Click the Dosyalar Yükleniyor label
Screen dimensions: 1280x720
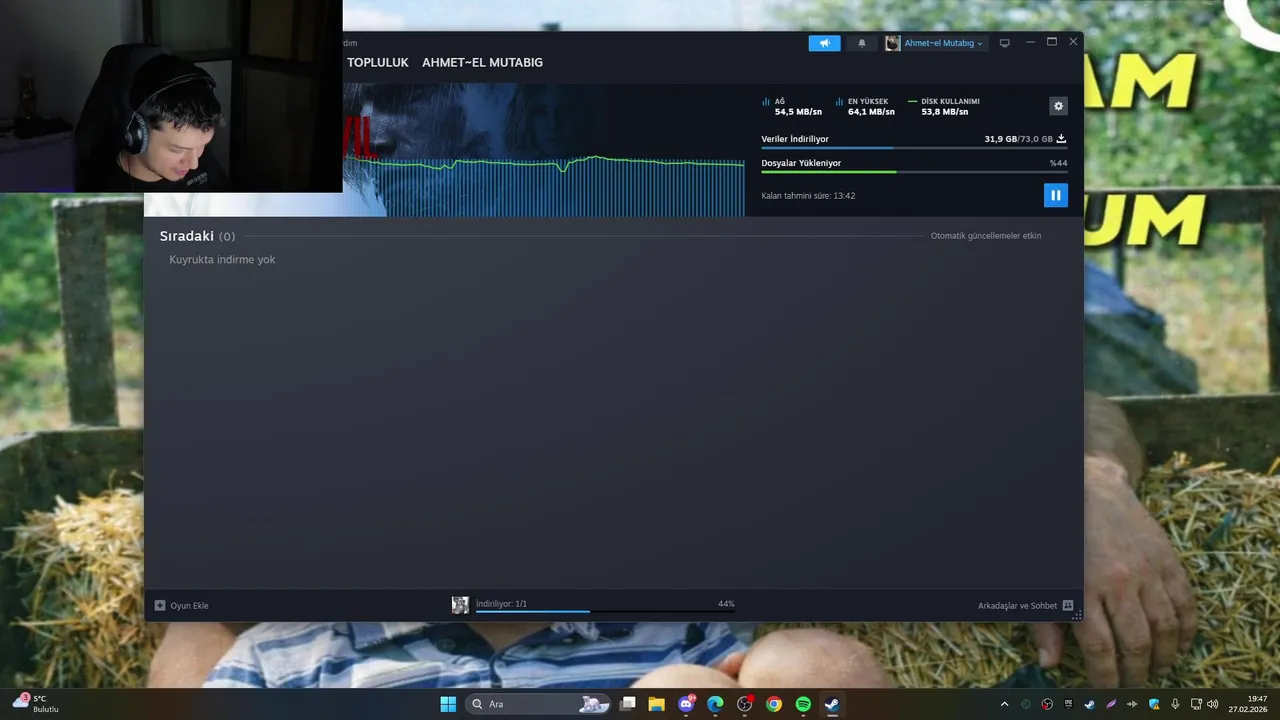(801, 163)
